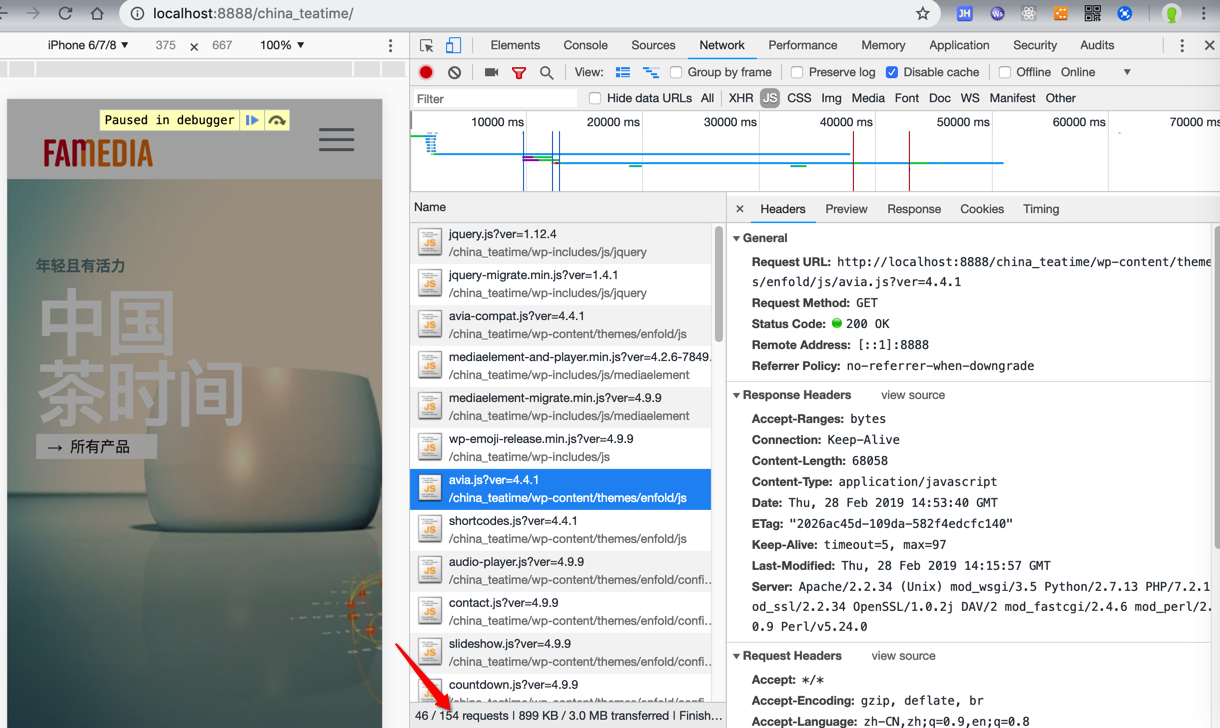
Task: View source of Request Headers
Action: click(903, 656)
